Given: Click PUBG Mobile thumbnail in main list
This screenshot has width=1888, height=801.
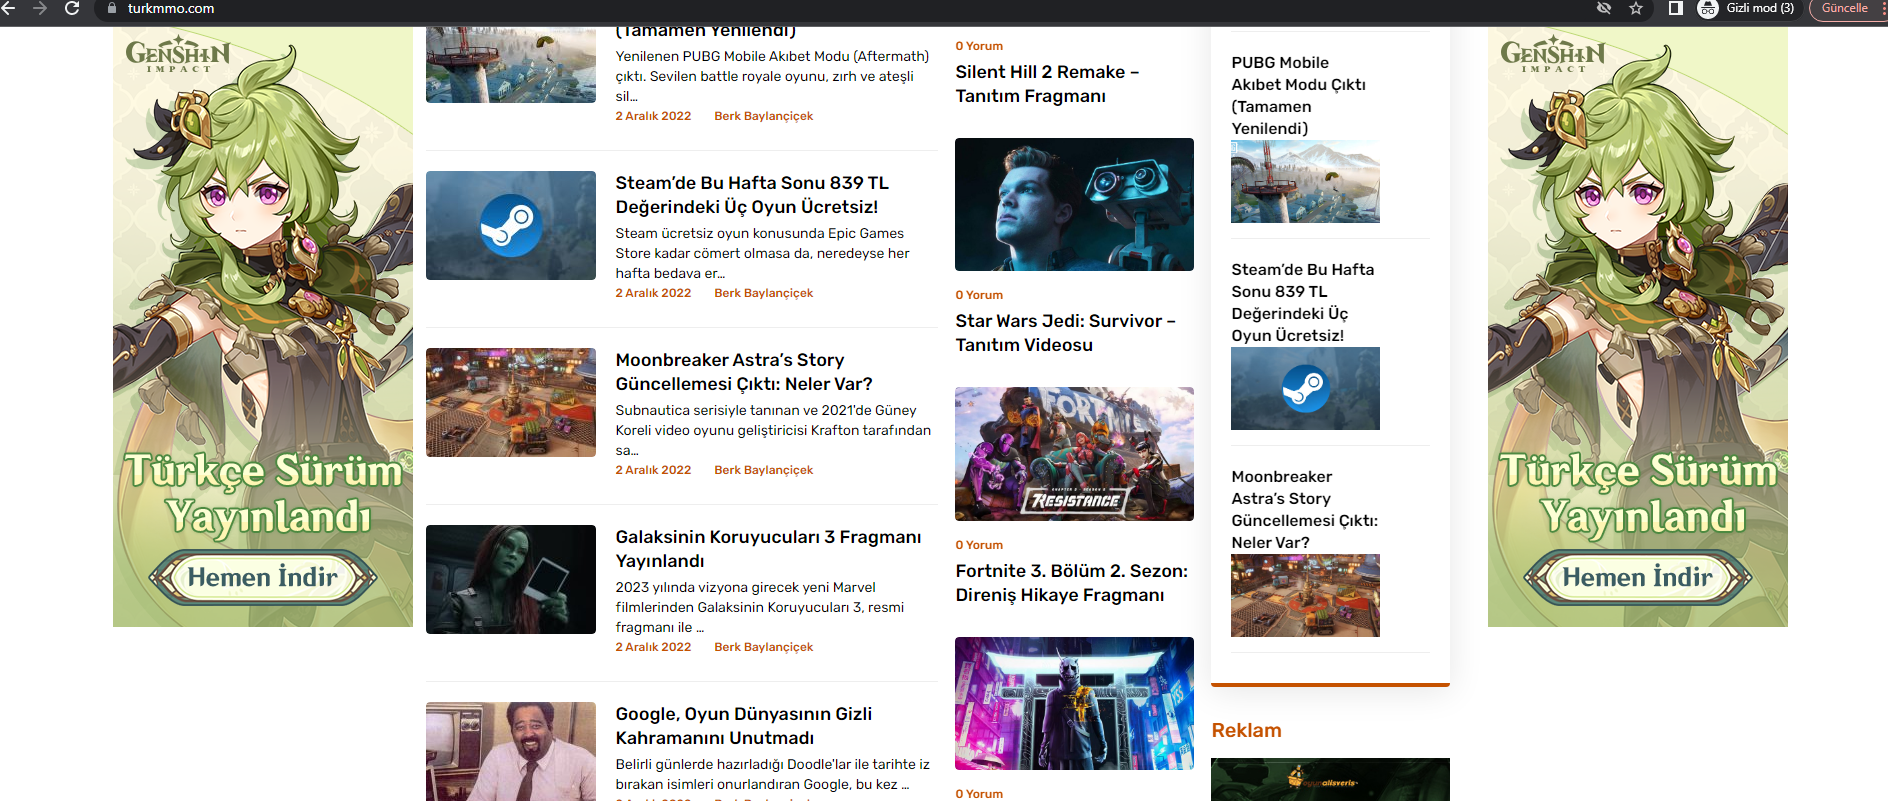Looking at the screenshot, I should coord(511,65).
